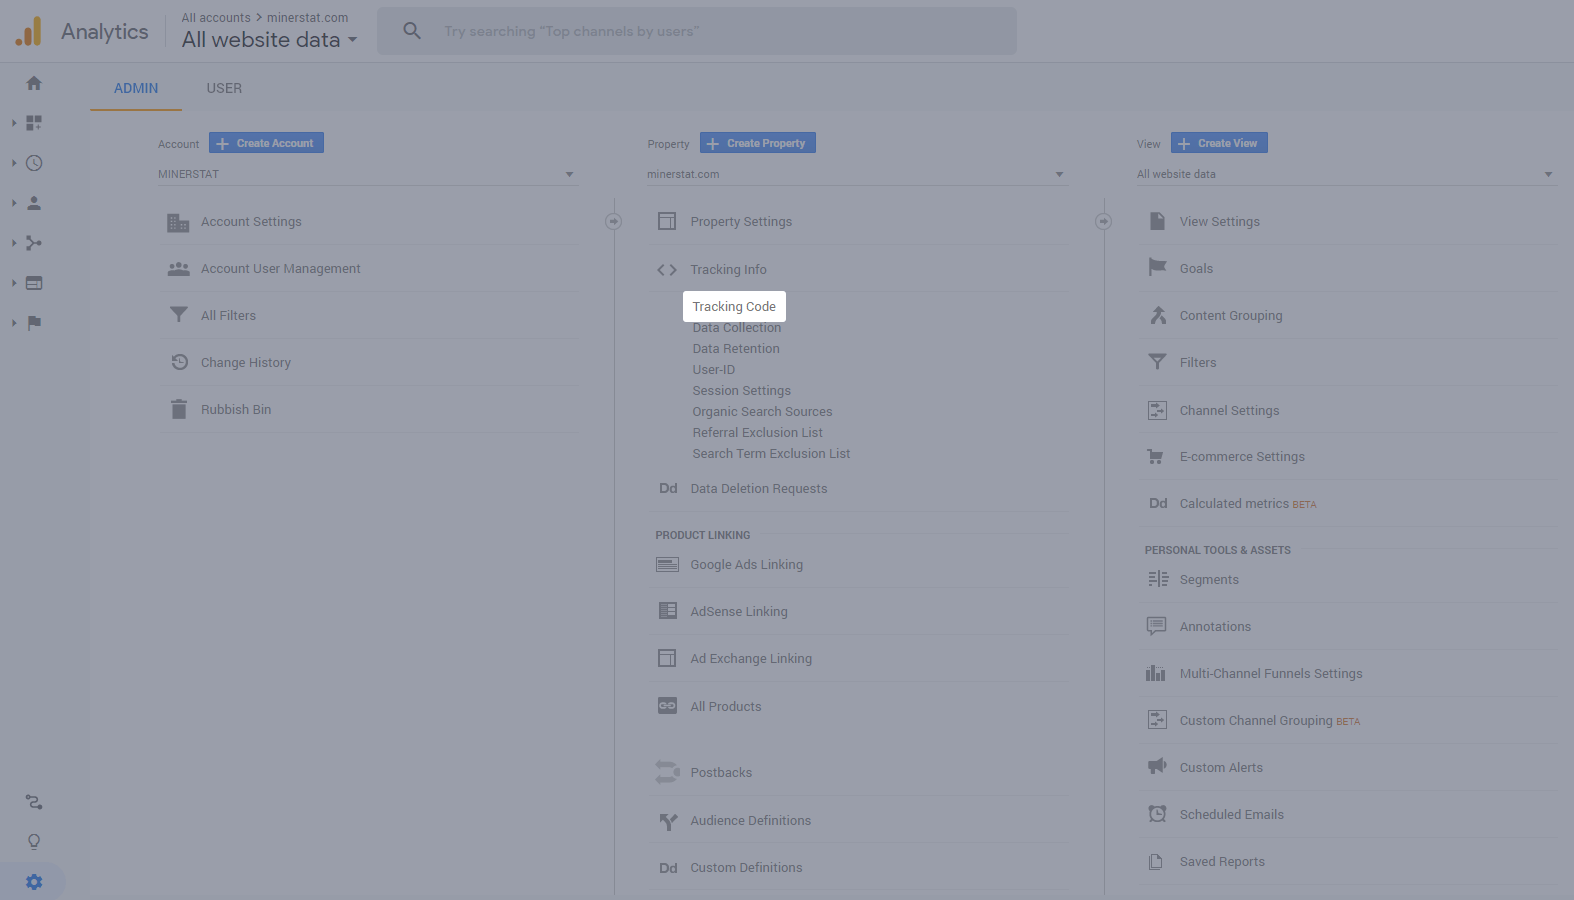Image resolution: width=1574 pixels, height=900 pixels.
Task: Click the Goals flag icon
Action: click(1157, 268)
